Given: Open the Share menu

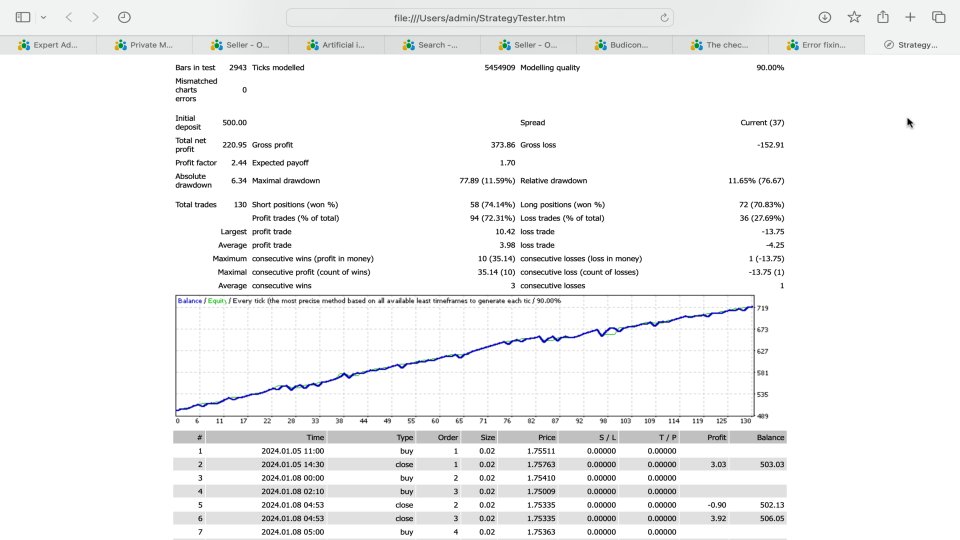Looking at the screenshot, I should (x=882, y=17).
